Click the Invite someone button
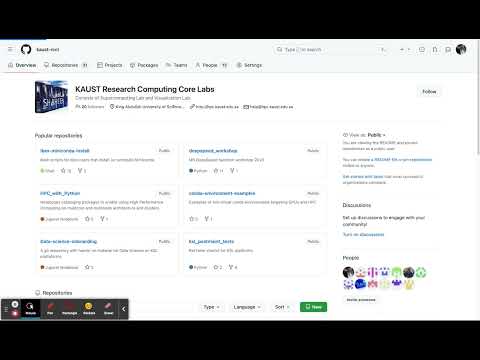Viewport: 480px width, 360px height. pos(361,300)
